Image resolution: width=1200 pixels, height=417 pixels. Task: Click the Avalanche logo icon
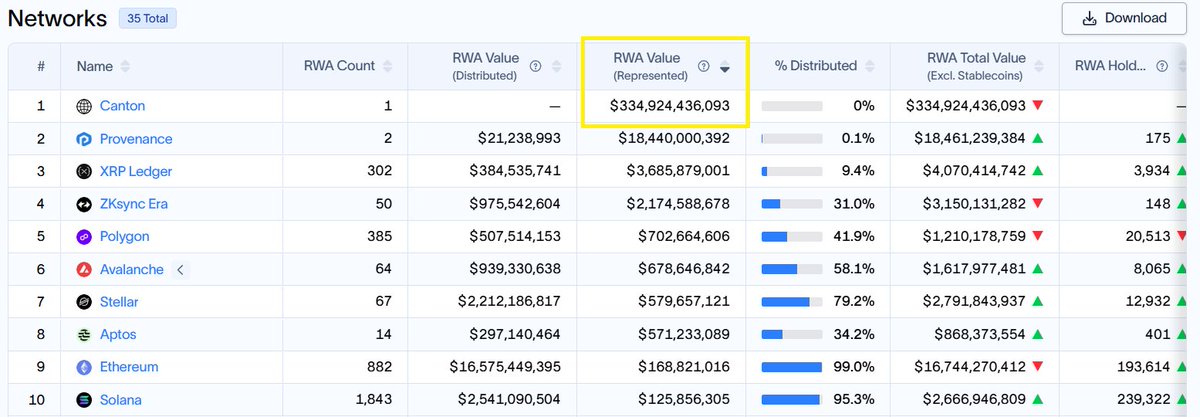tap(84, 269)
